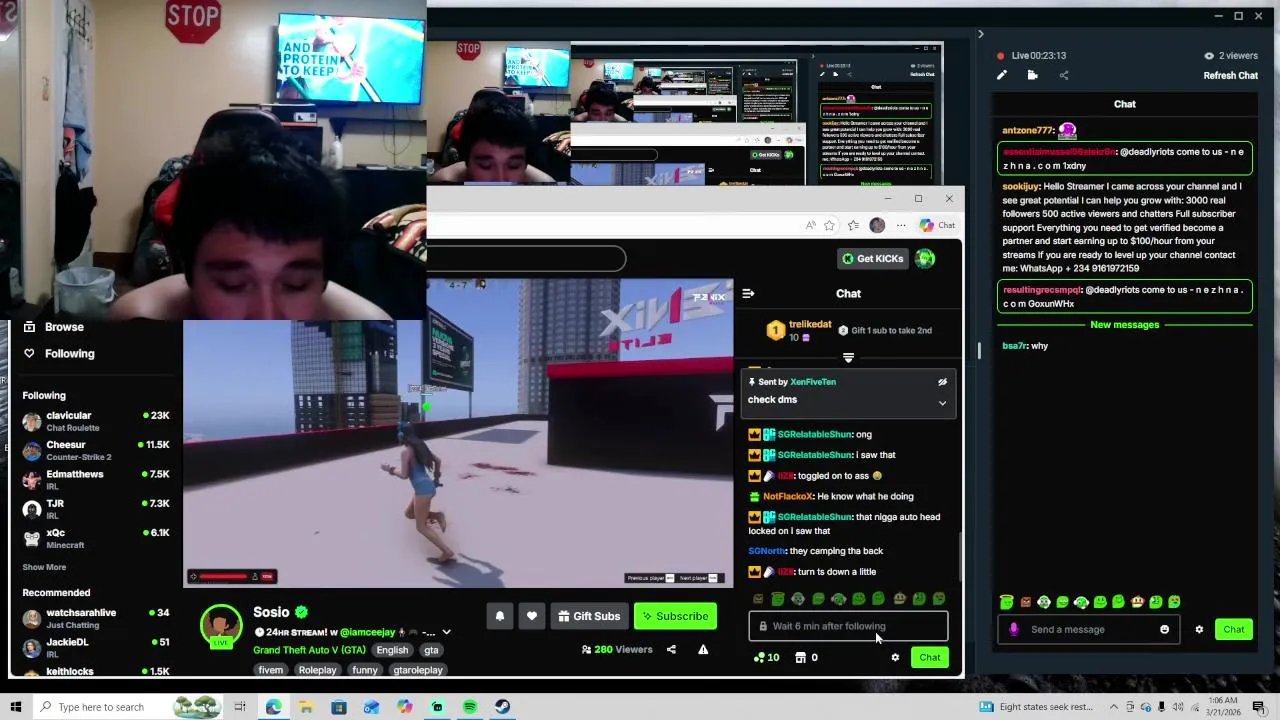Click the Gift Subs button
This screenshot has height=720, width=1280.
pos(589,617)
